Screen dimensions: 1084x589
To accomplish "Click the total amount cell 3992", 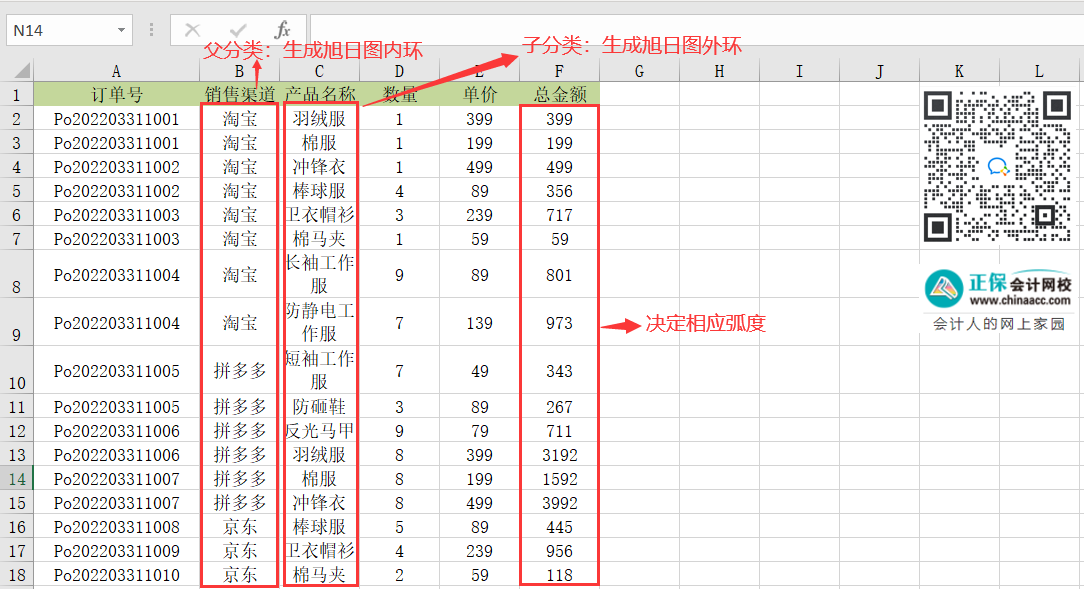I will coord(559,503).
